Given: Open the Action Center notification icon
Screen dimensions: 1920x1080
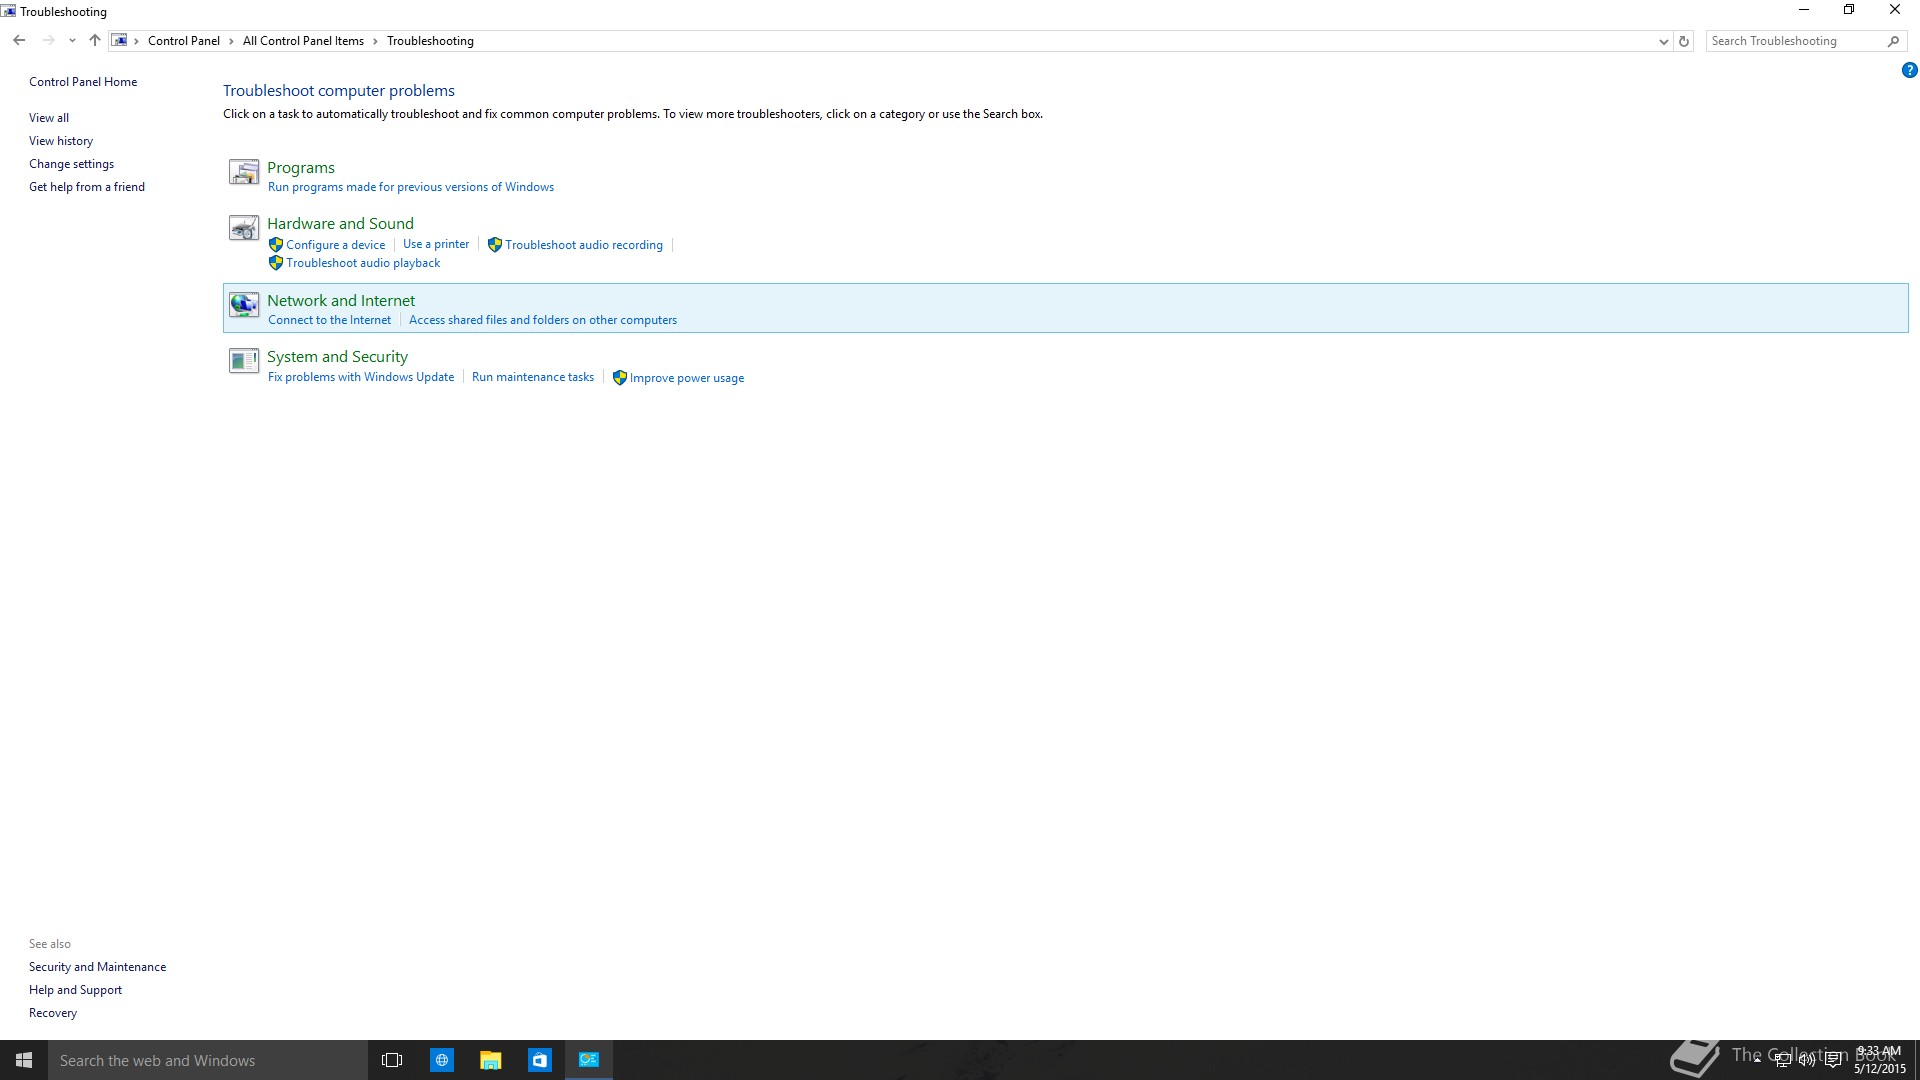Looking at the screenshot, I should [x=1833, y=1061].
